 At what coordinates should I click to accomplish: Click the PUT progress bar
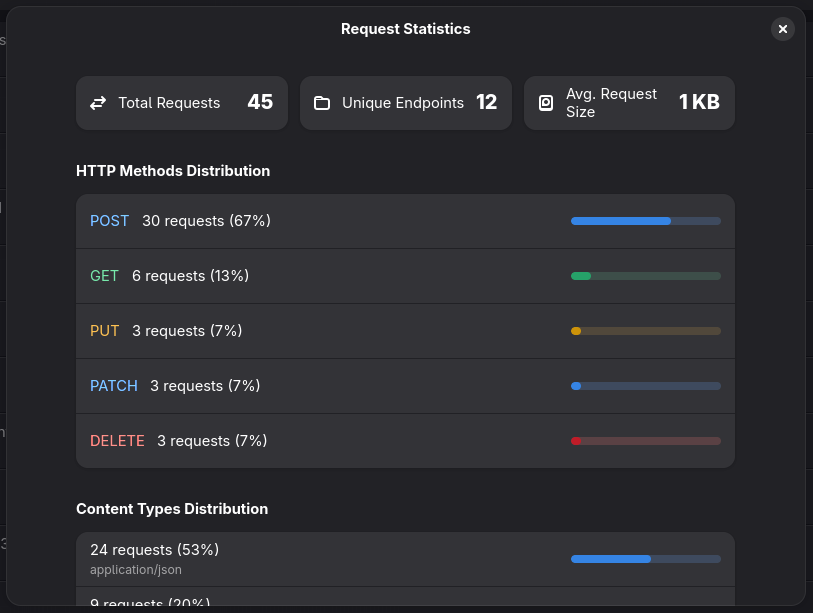646,331
